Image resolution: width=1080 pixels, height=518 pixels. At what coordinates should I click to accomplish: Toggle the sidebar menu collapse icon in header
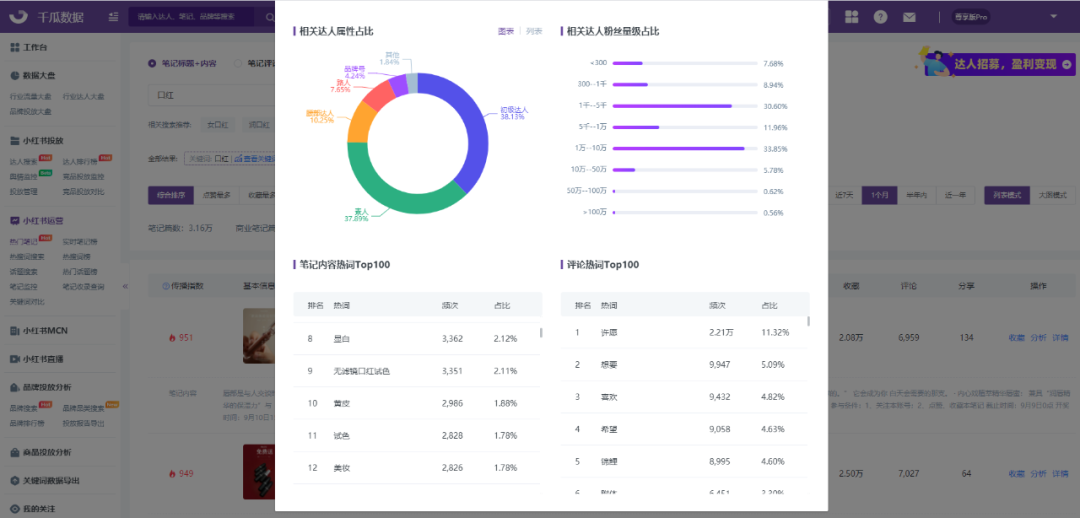pyautogui.click(x=114, y=17)
